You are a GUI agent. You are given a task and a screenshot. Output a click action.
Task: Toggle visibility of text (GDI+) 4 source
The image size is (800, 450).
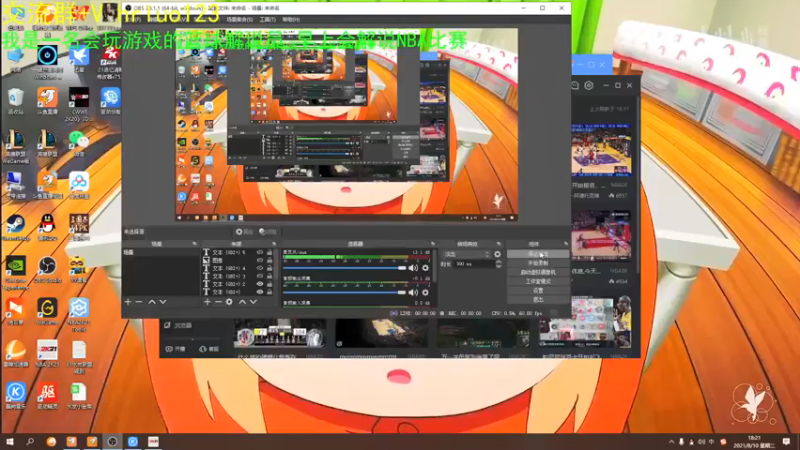[x=260, y=268]
